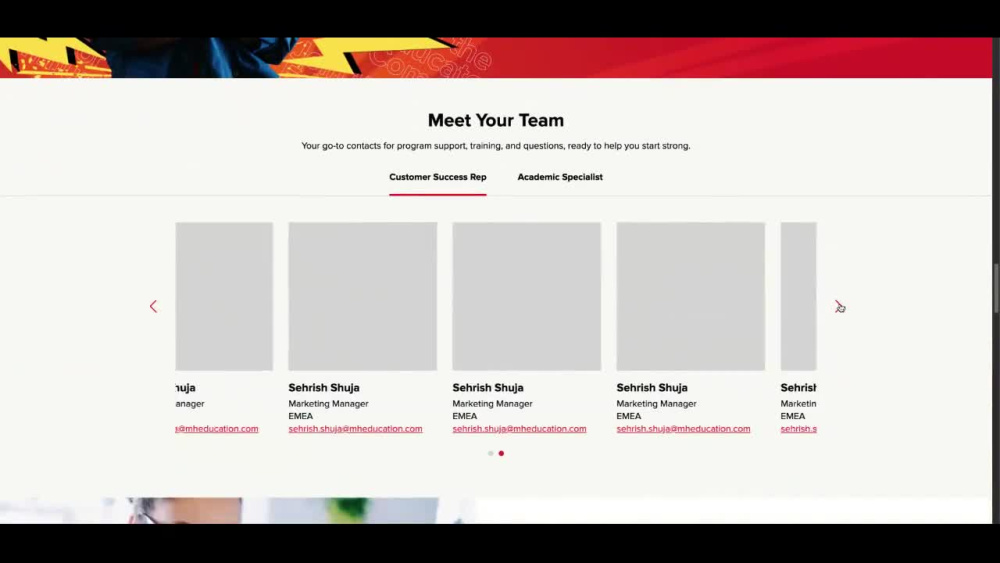
Task: Advance the team carousel with right arrow
Action: pos(838,307)
